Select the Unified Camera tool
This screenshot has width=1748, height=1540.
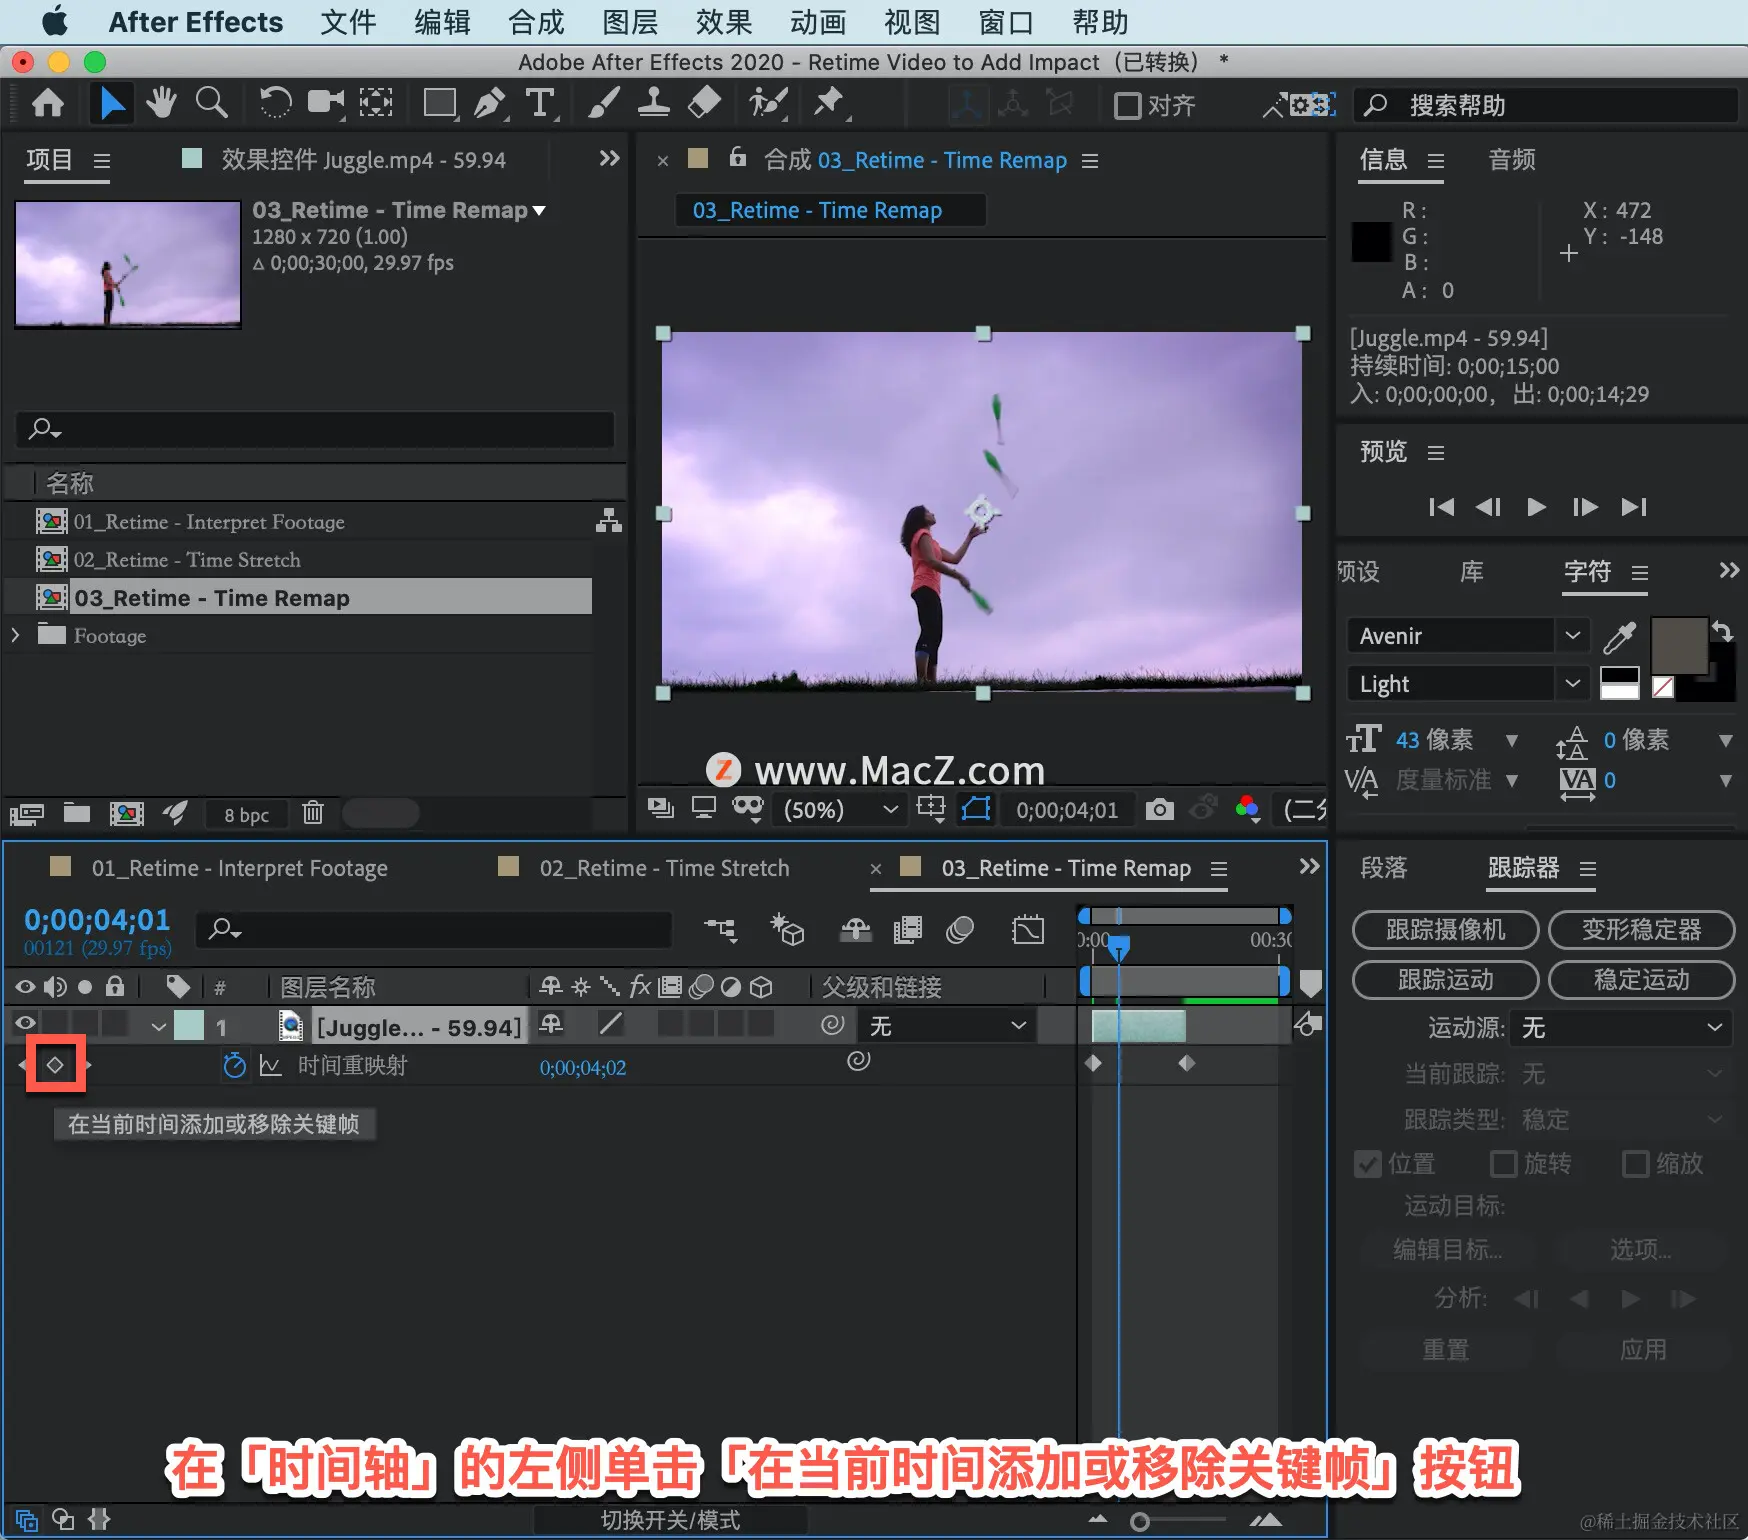(x=325, y=103)
